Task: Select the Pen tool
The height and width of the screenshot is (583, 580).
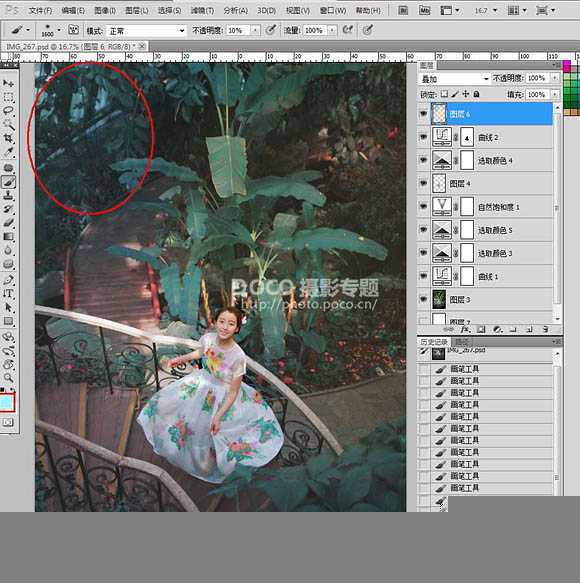Action: (x=8, y=280)
